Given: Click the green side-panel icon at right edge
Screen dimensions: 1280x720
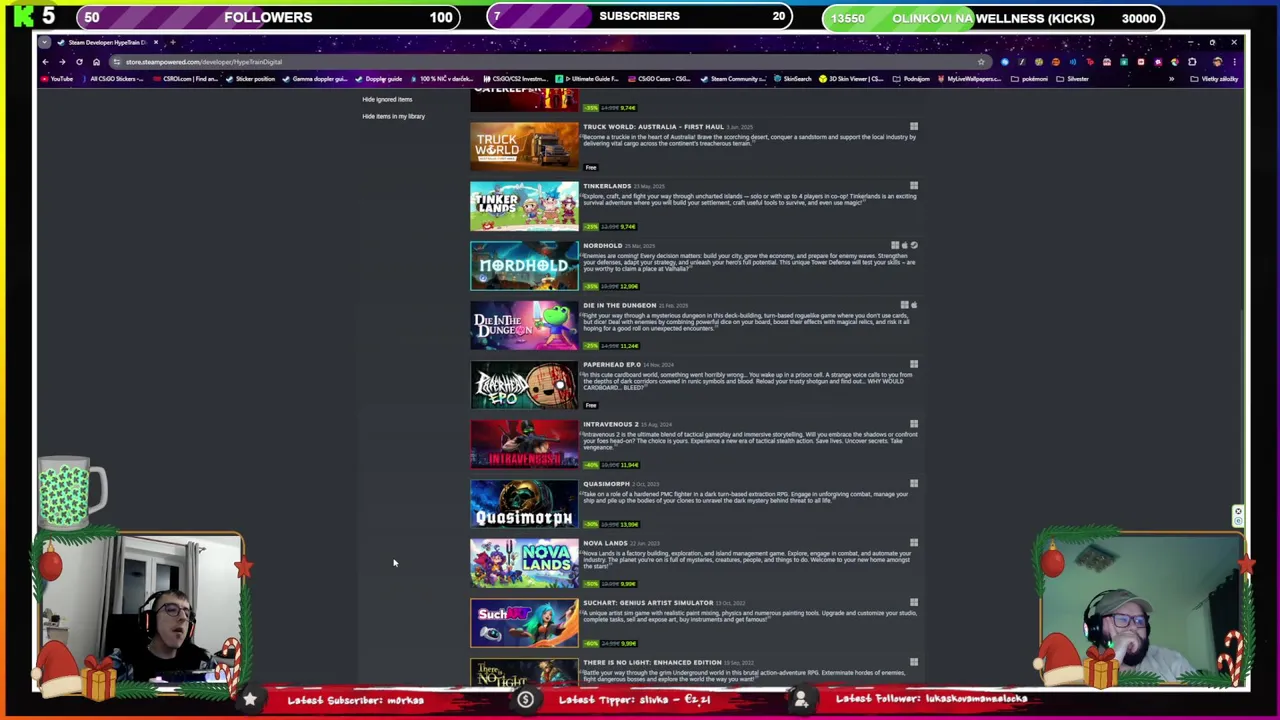Looking at the screenshot, I should pyautogui.click(x=1238, y=515).
